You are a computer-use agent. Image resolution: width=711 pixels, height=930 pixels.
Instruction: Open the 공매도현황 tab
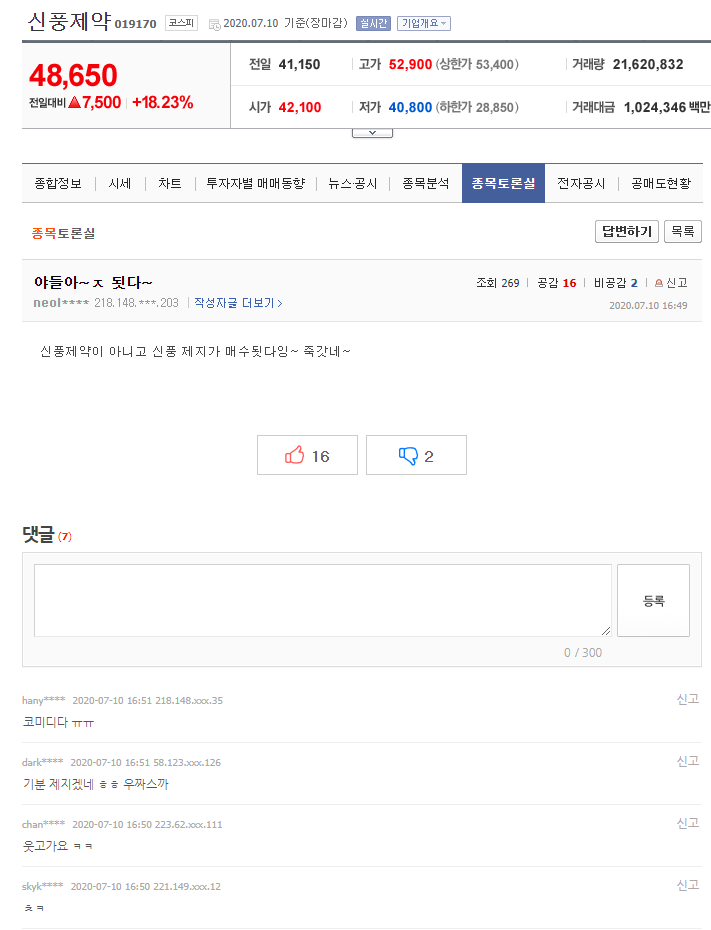tap(661, 183)
